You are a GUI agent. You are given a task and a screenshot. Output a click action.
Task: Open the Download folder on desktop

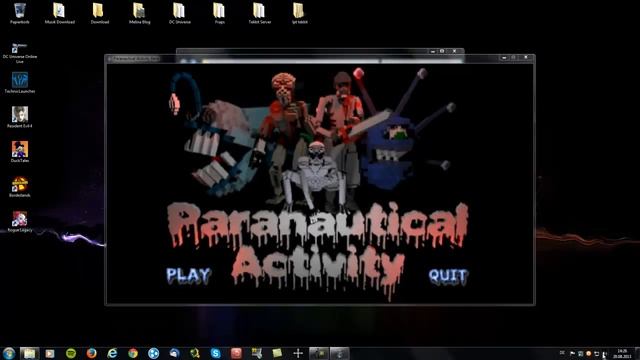[100, 13]
